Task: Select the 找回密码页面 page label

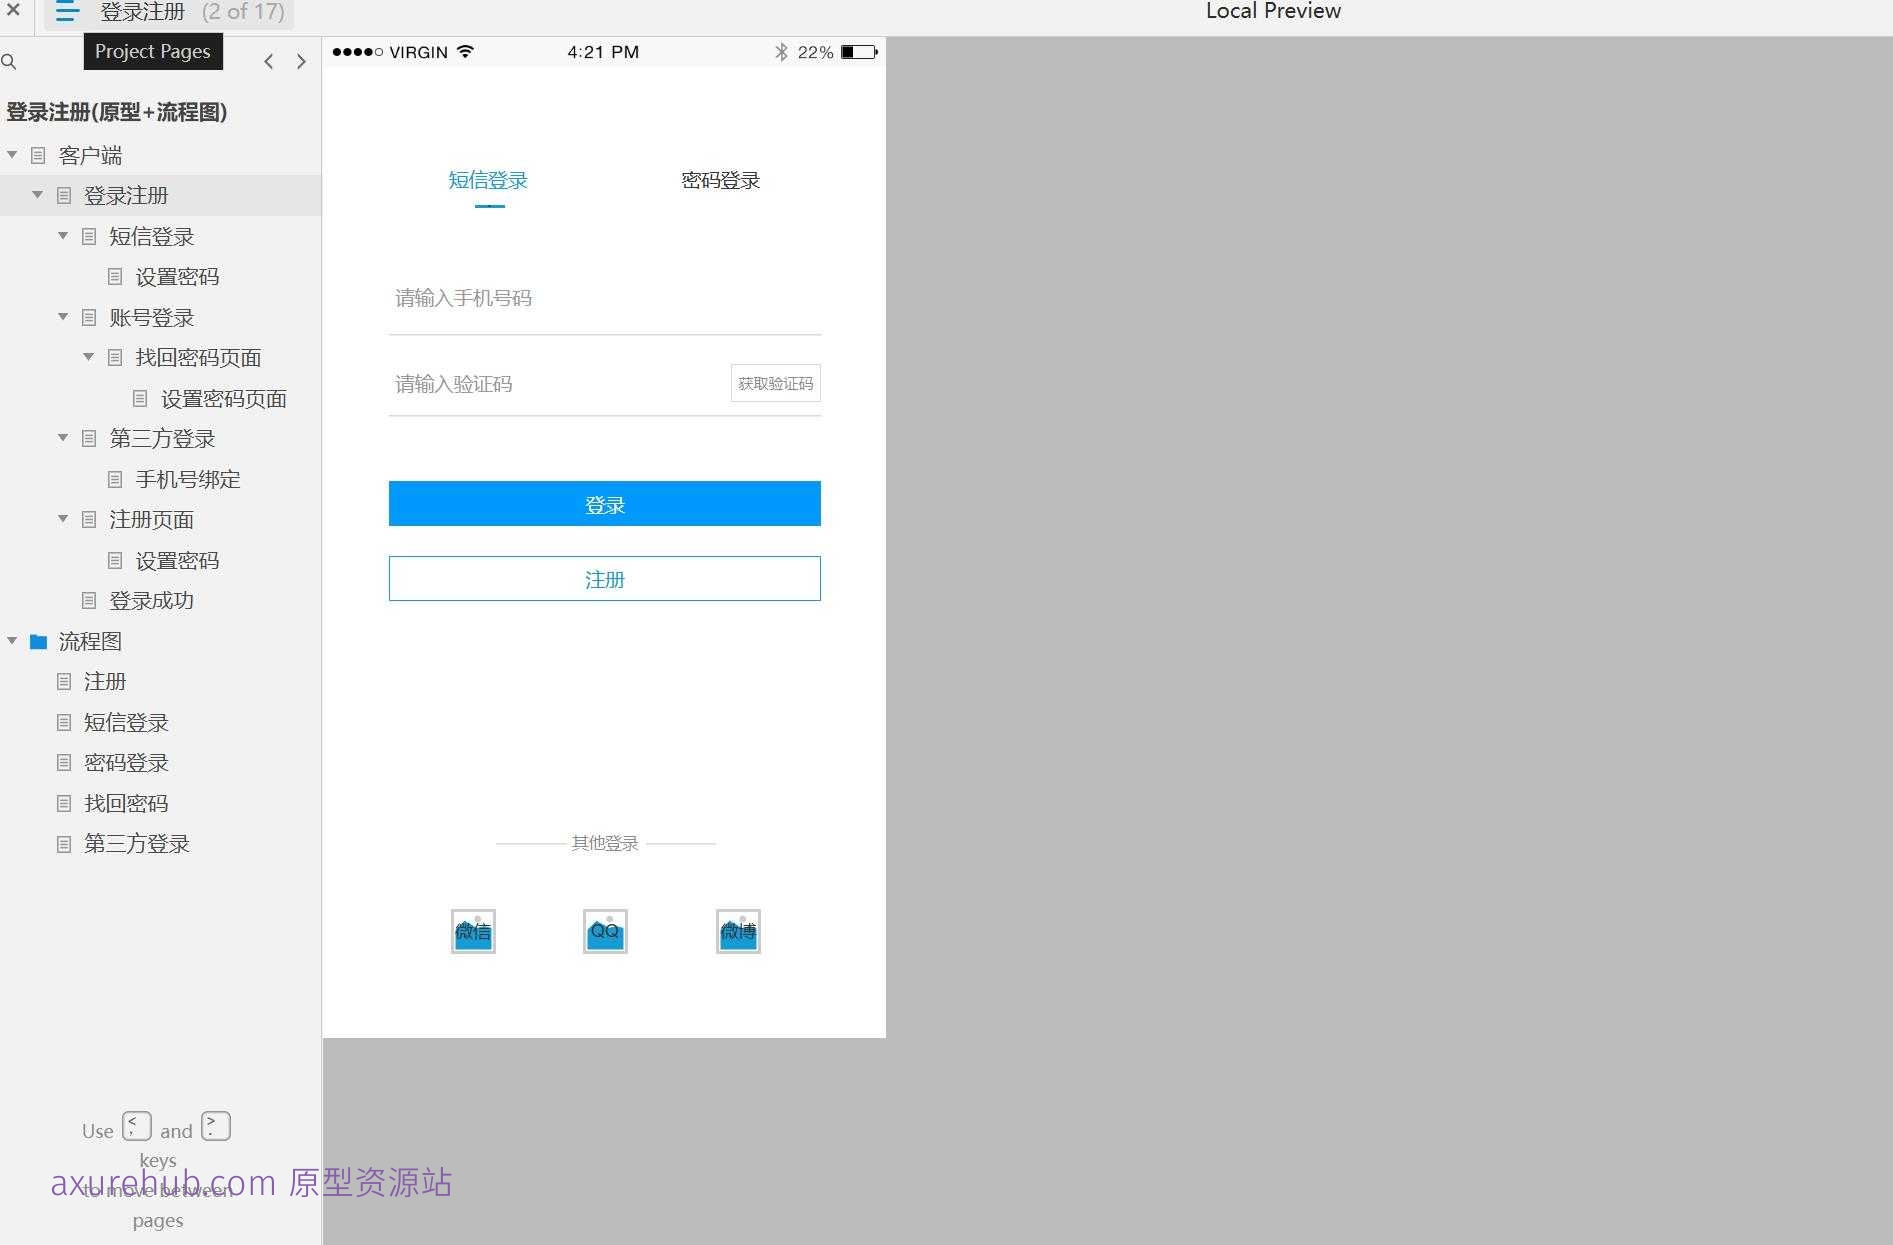Action: (198, 358)
